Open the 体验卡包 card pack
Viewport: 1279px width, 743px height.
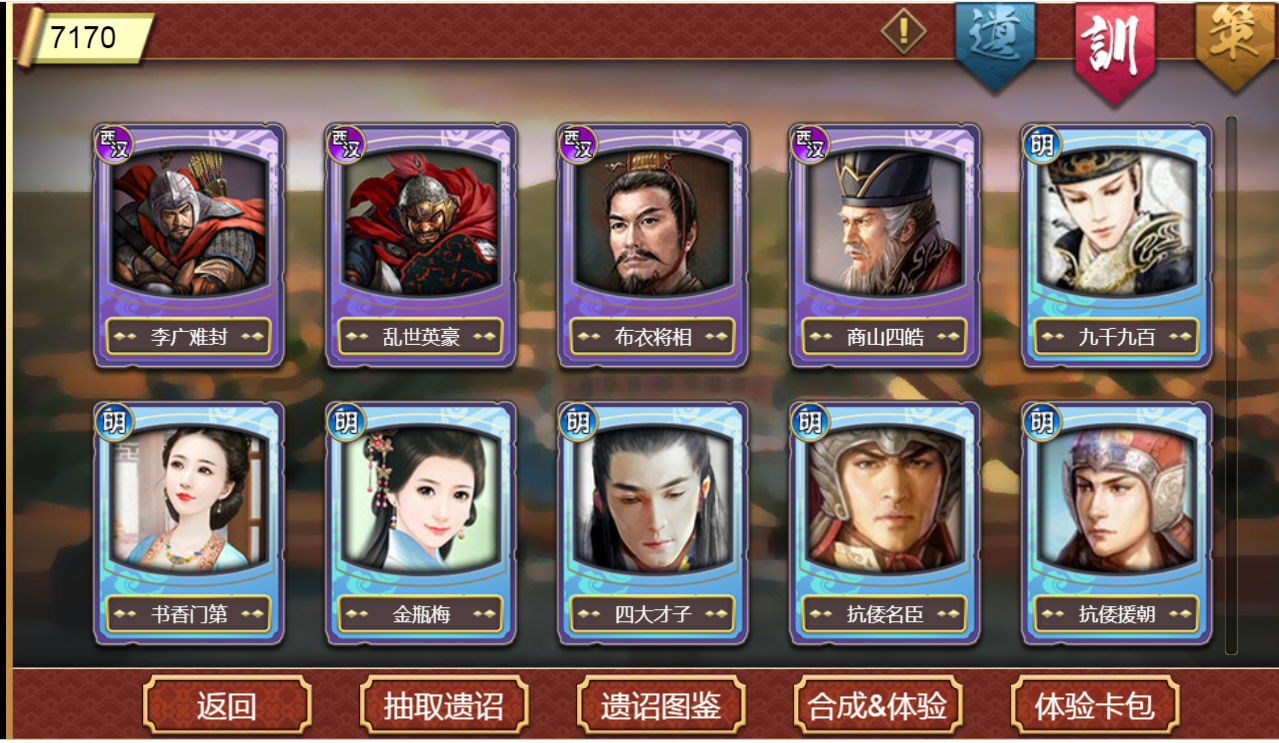coord(1095,706)
